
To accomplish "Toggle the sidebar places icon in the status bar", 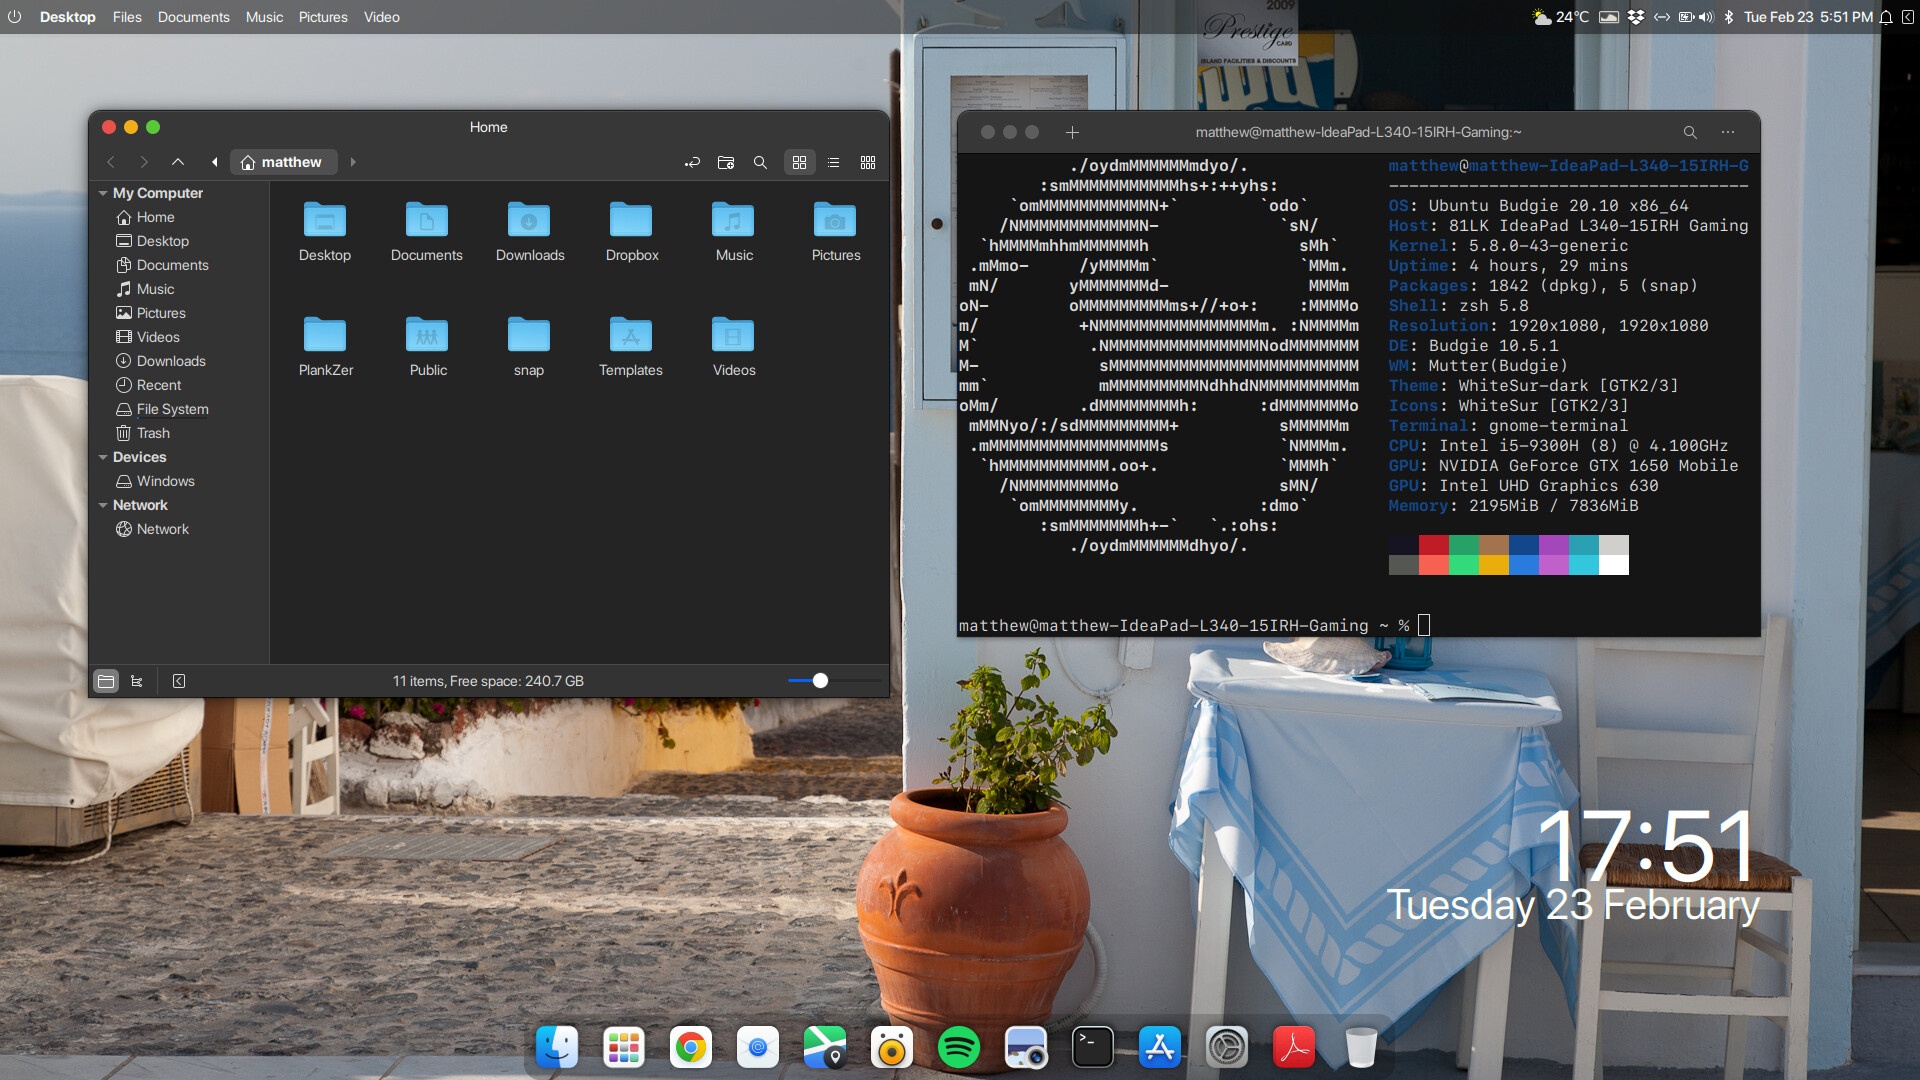I will tap(105, 681).
